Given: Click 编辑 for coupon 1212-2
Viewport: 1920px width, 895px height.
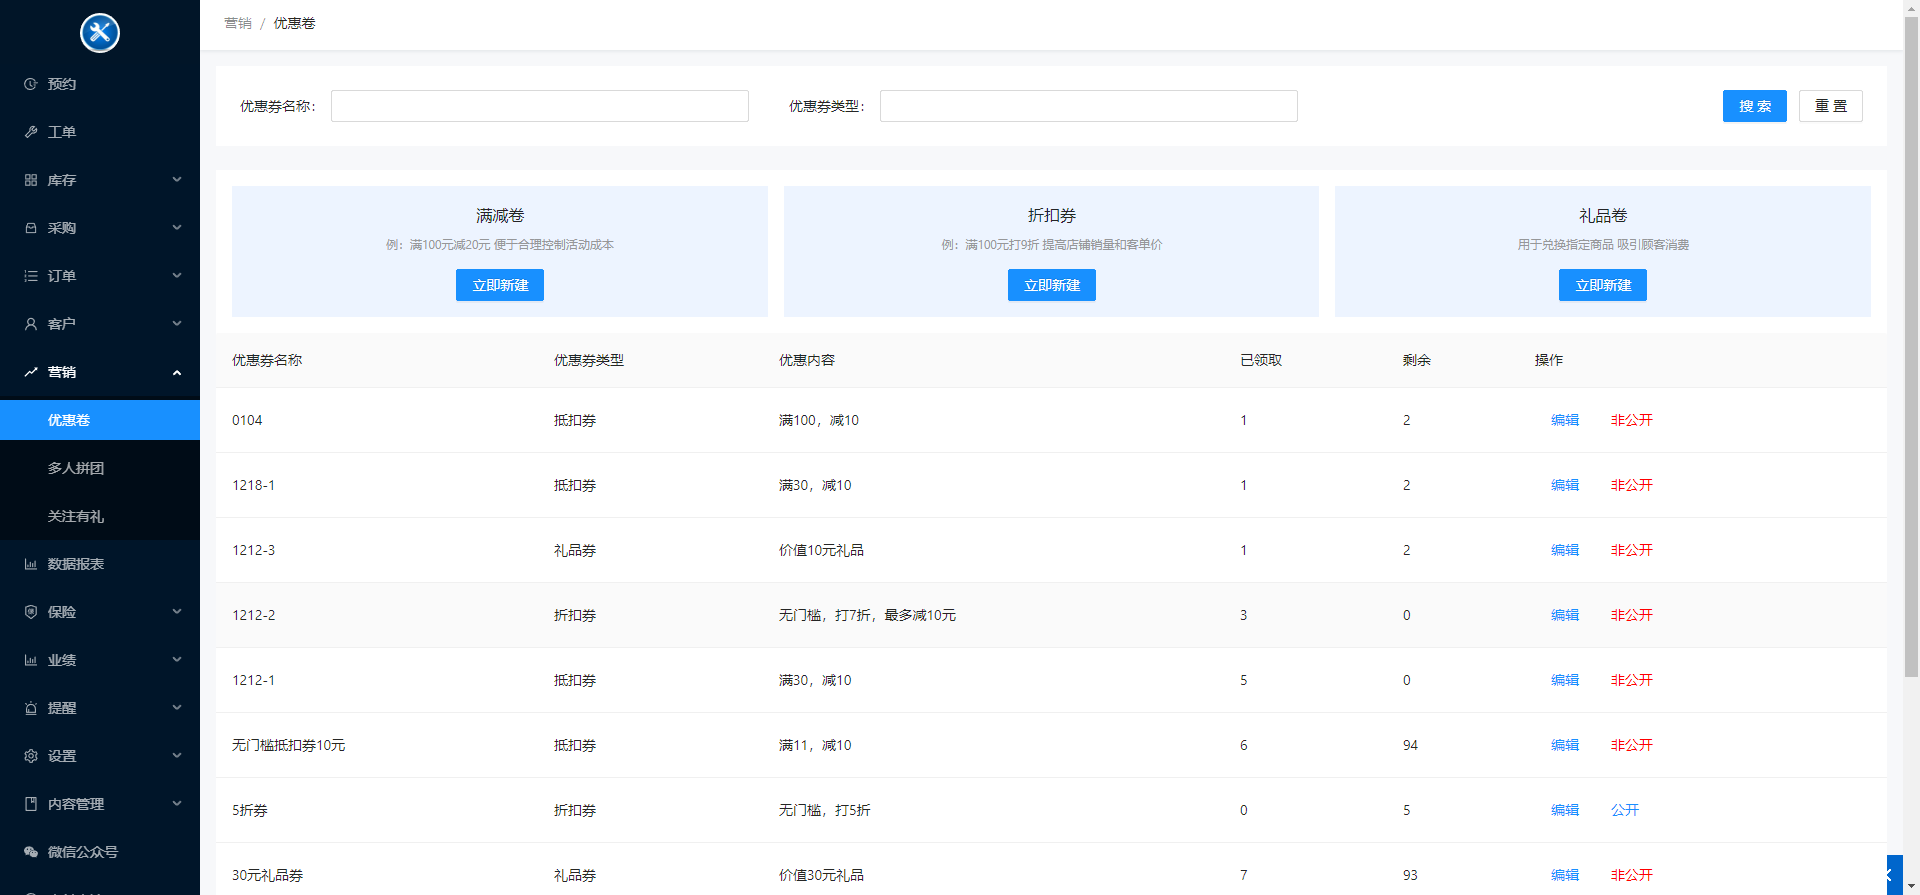Looking at the screenshot, I should 1565,615.
